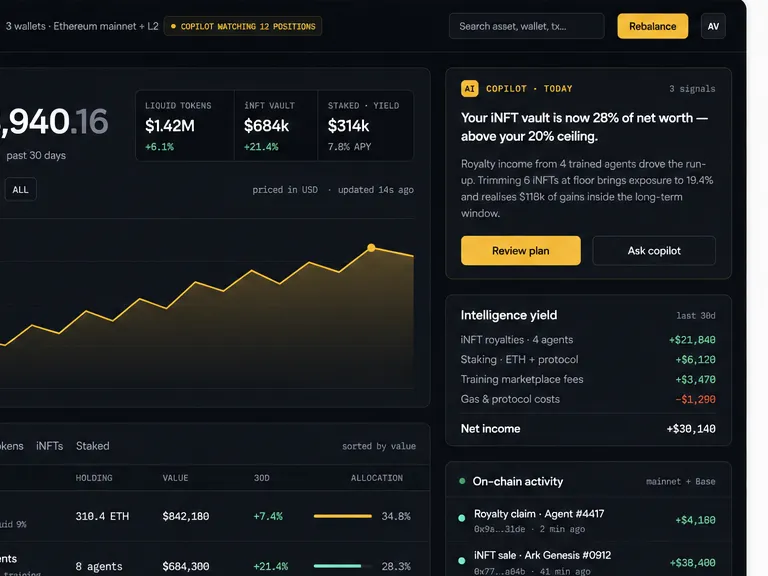768x576 pixels.
Task: Click the yellow 34.8% allocation bar
Action: tap(342, 516)
